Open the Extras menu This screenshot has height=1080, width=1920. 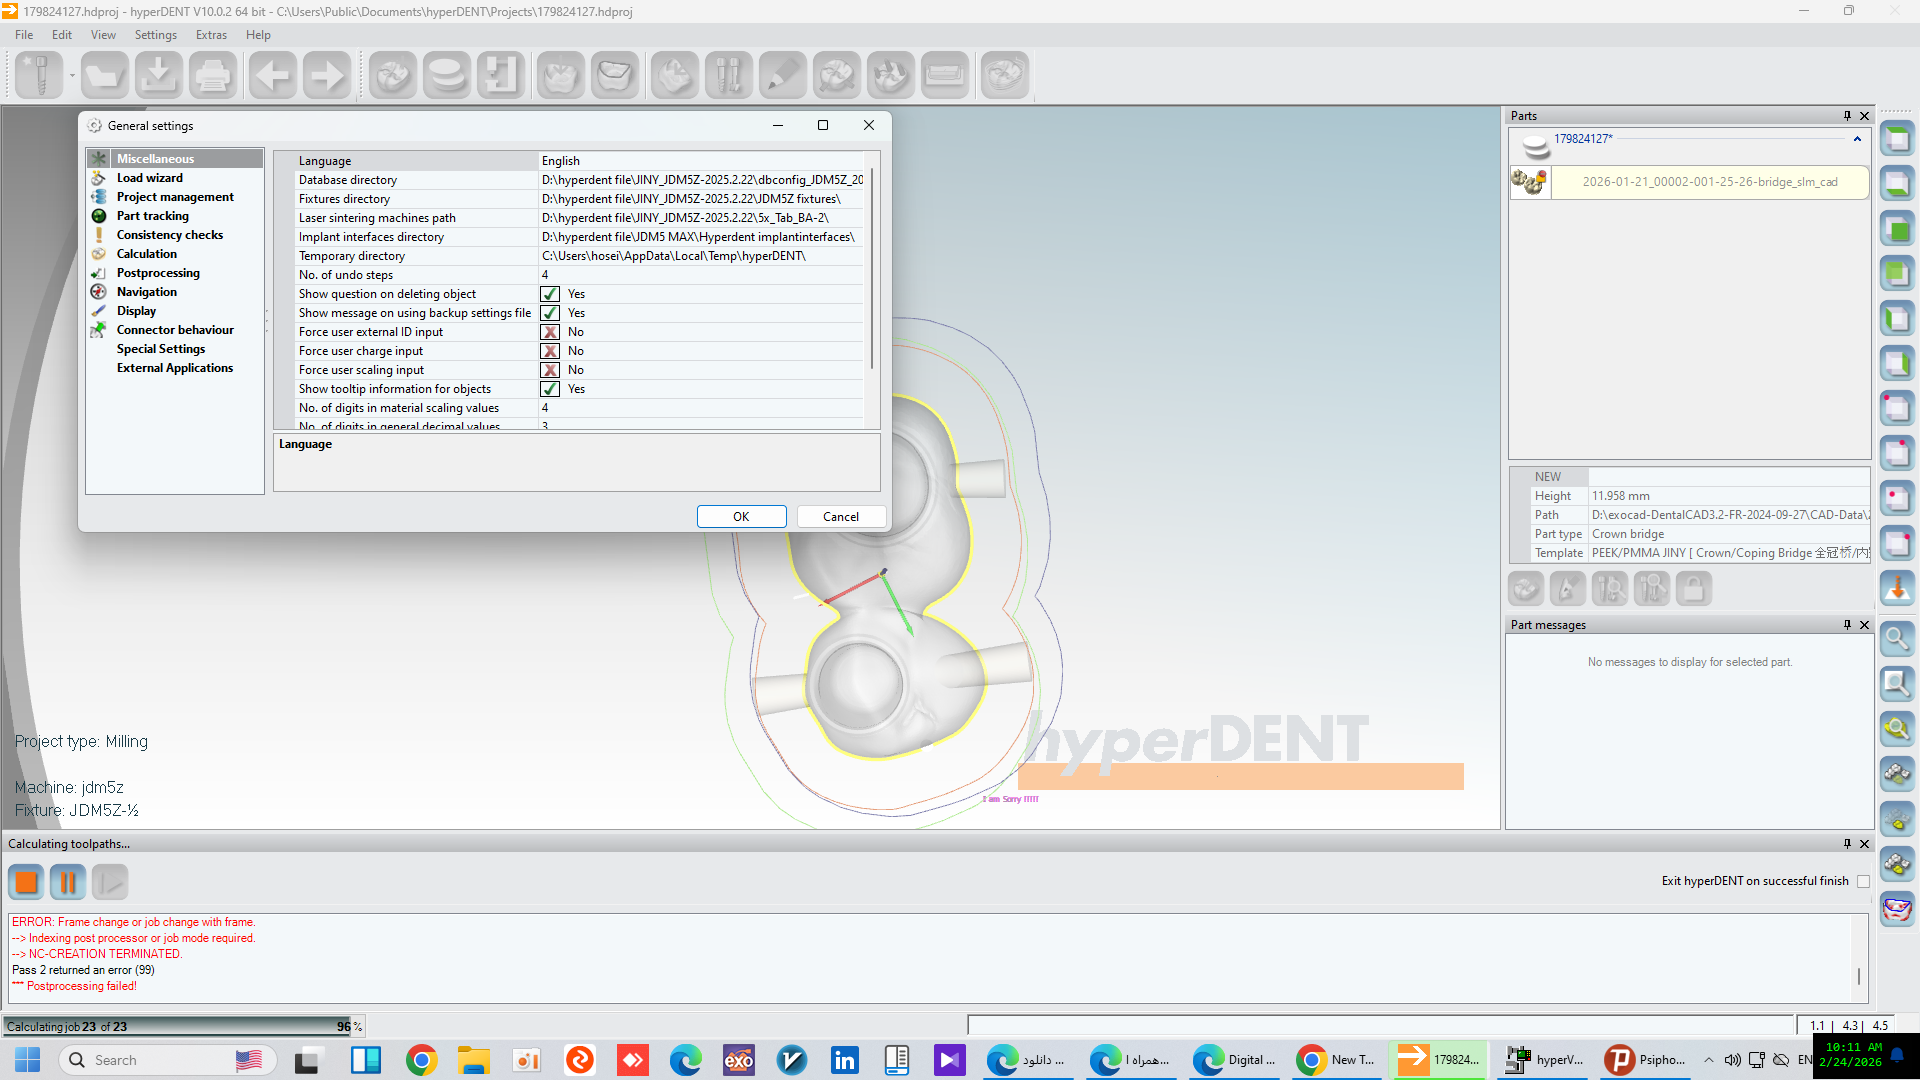[x=211, y=35]
